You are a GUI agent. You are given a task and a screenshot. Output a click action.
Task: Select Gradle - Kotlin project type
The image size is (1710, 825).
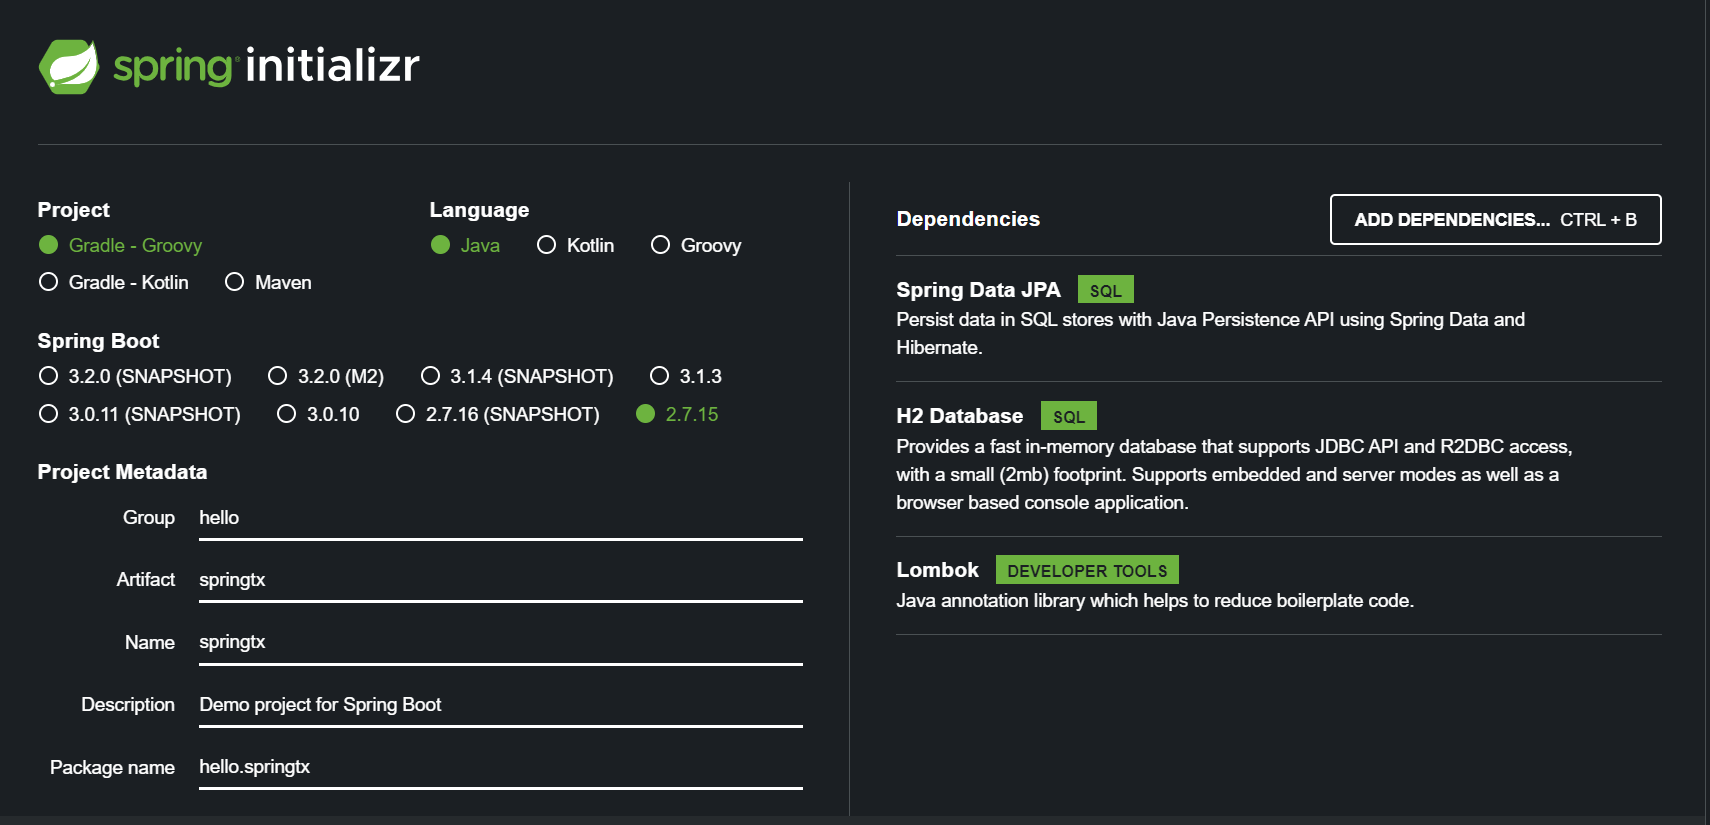click(x=49, y=282)
